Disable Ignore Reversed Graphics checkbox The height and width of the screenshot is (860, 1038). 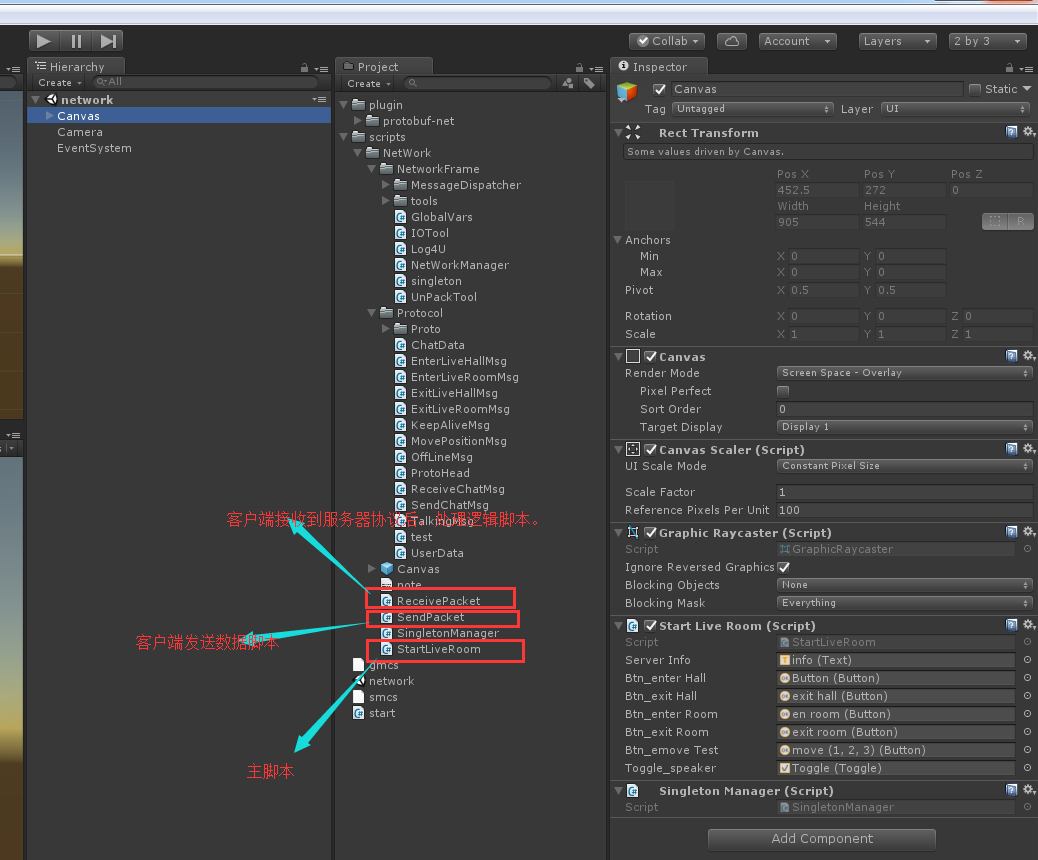click(x=786, y=566)
